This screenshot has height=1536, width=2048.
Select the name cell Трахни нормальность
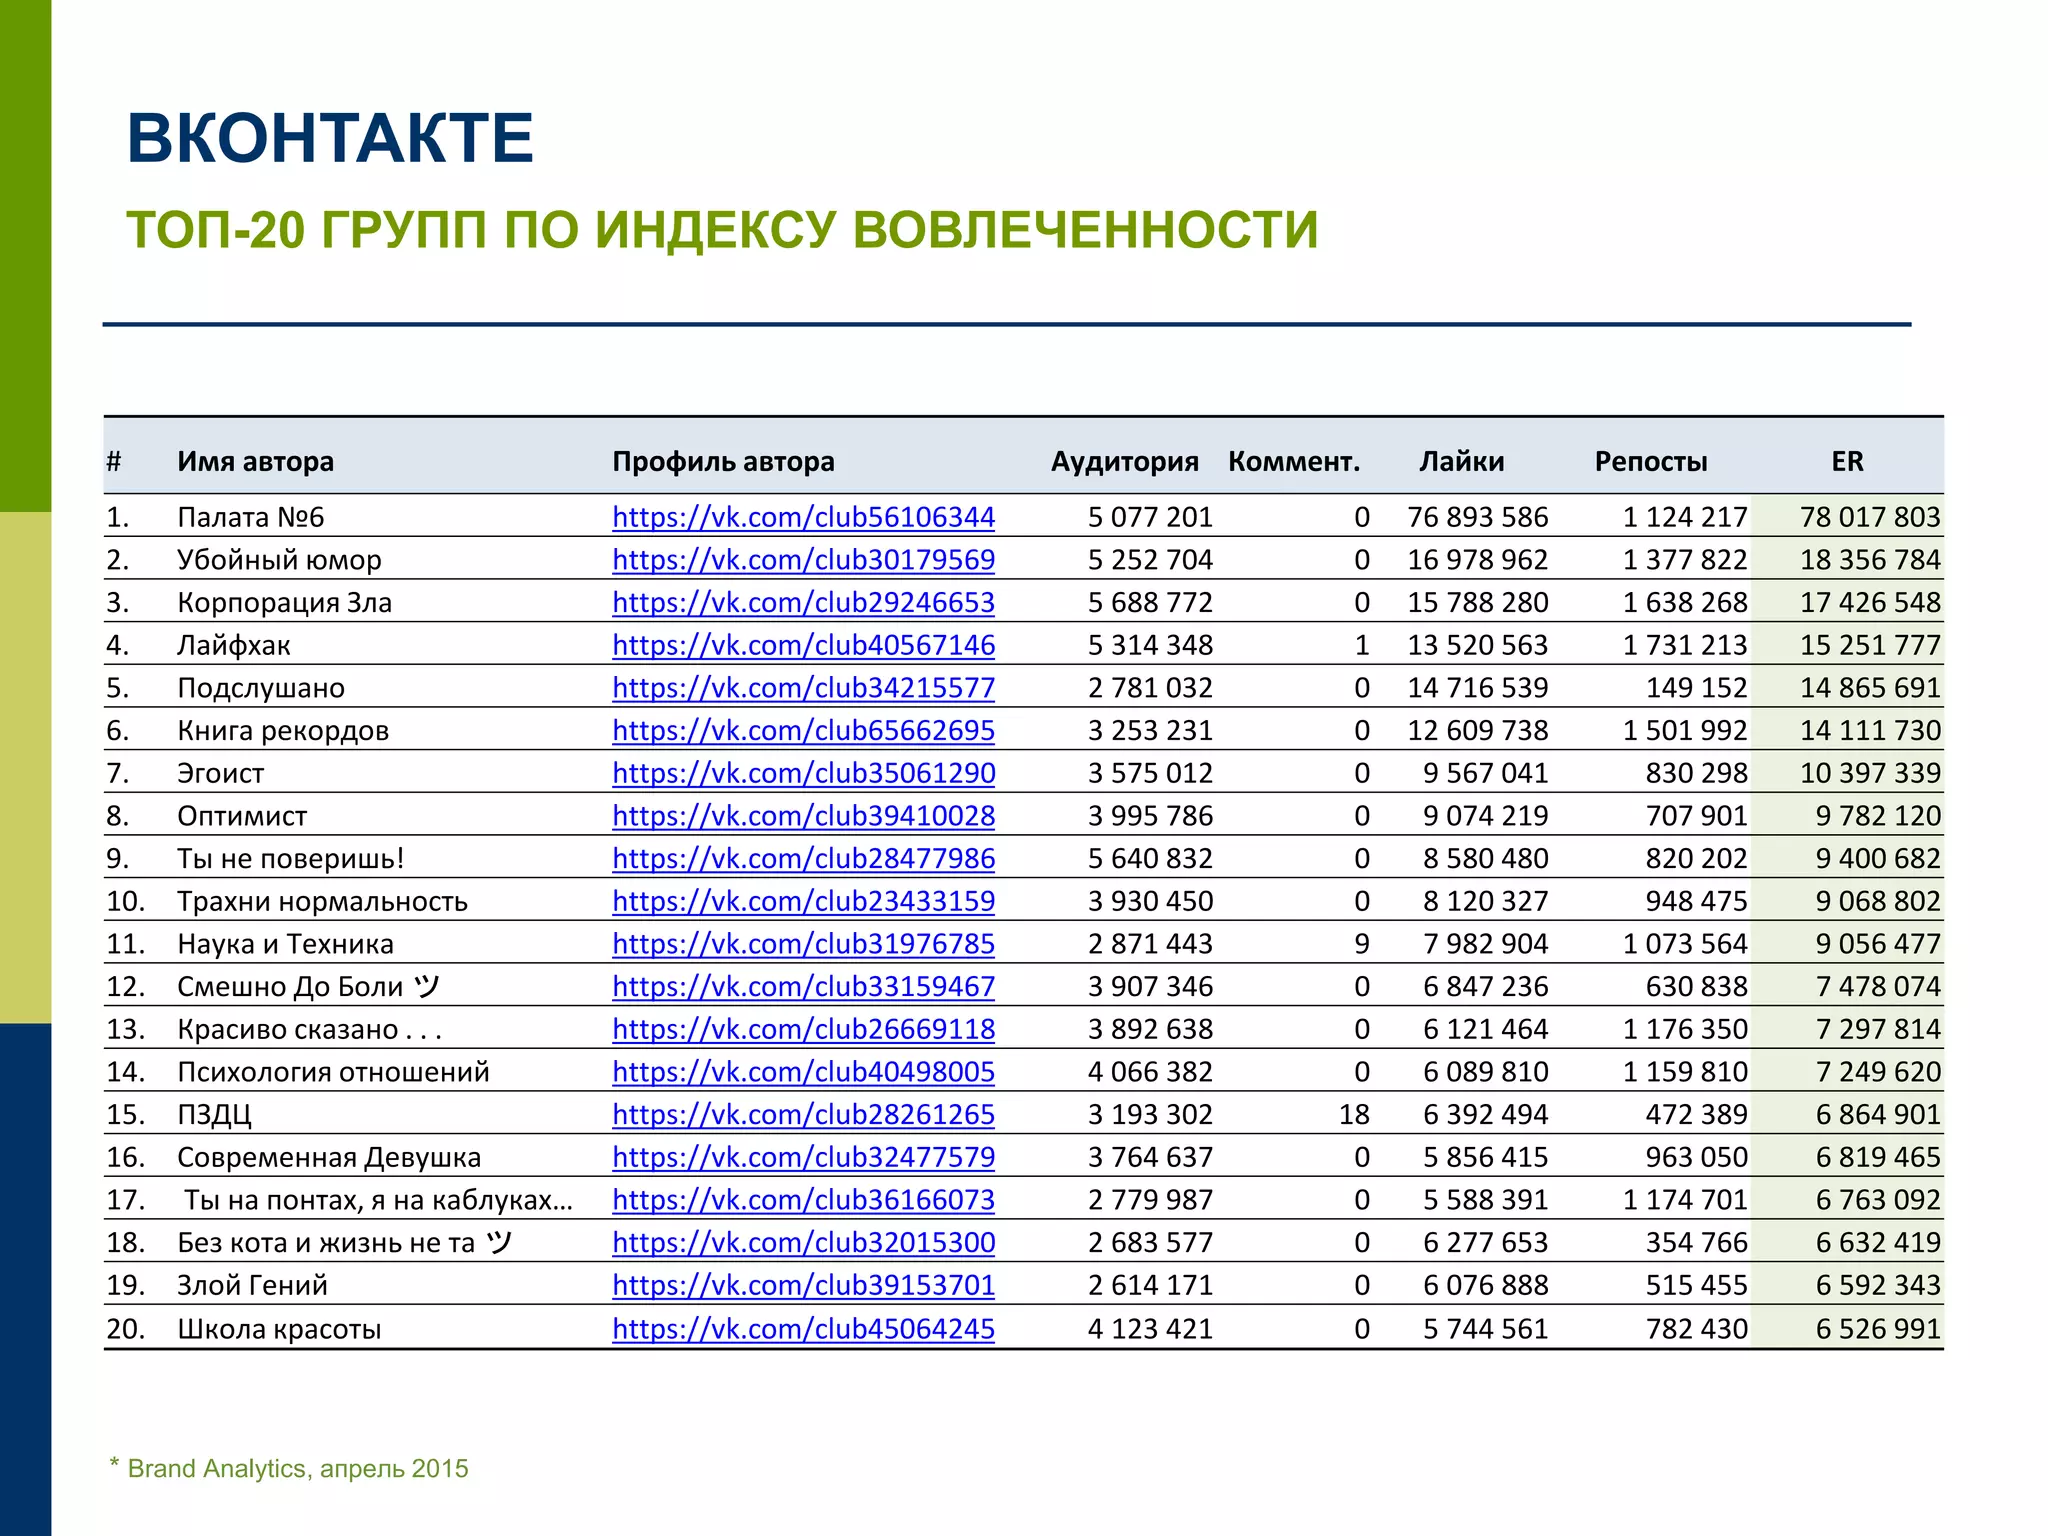coord(322,901)
